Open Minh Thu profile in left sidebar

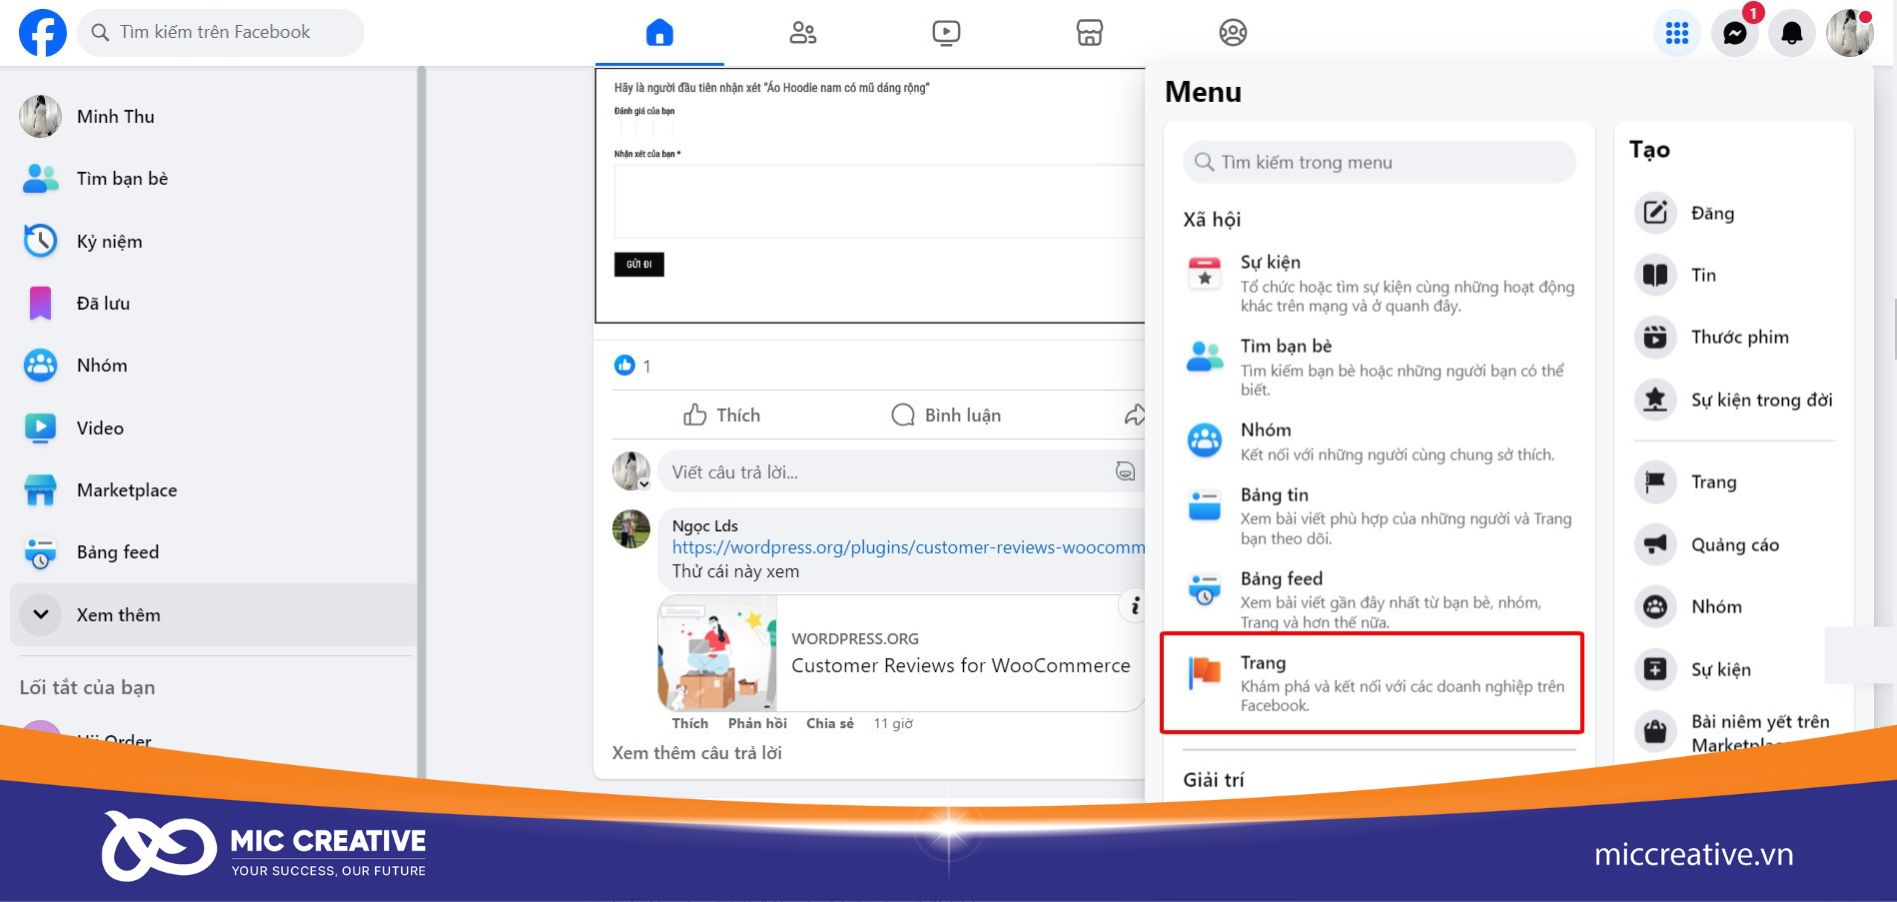point(213,117)
